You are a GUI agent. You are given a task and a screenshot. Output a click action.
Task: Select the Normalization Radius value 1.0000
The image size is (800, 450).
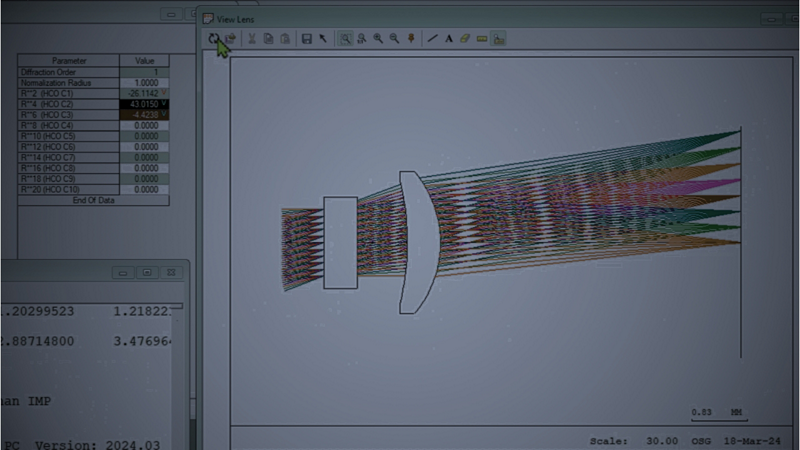click(x=144, y=83)
